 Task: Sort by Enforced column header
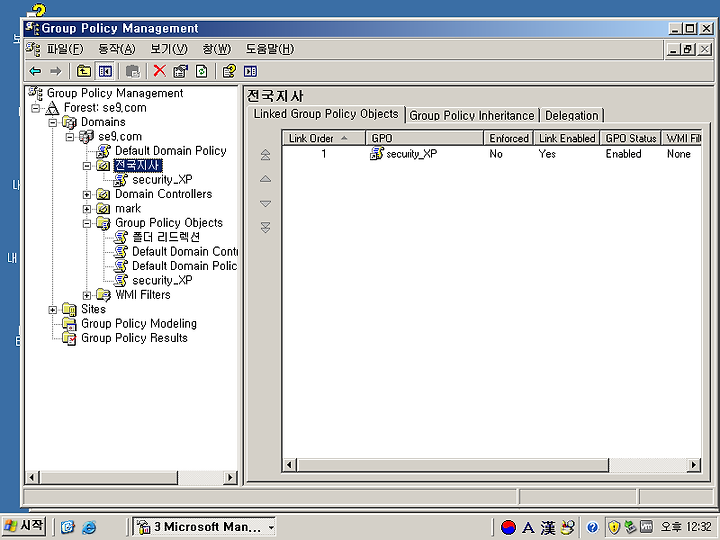coord(509,138)
